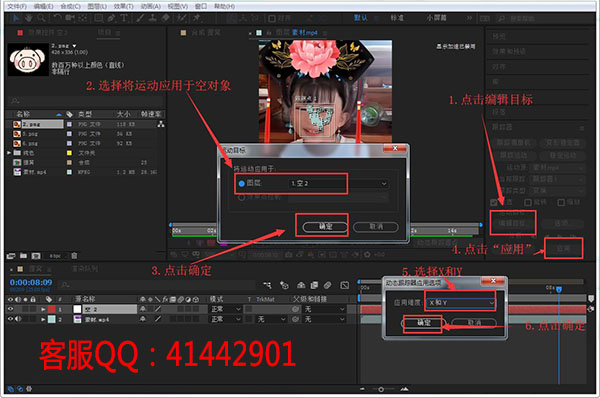Hide layer 1 using eye icon
The width and height of the screenshot is (600, 398).
click(x=10, y=309)
